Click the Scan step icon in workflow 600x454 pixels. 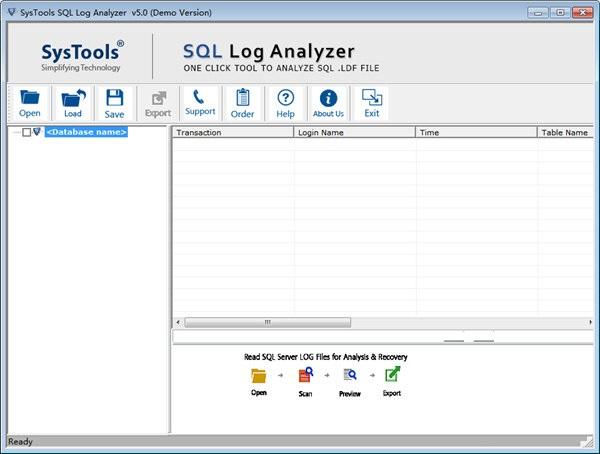tap(305, 376)
